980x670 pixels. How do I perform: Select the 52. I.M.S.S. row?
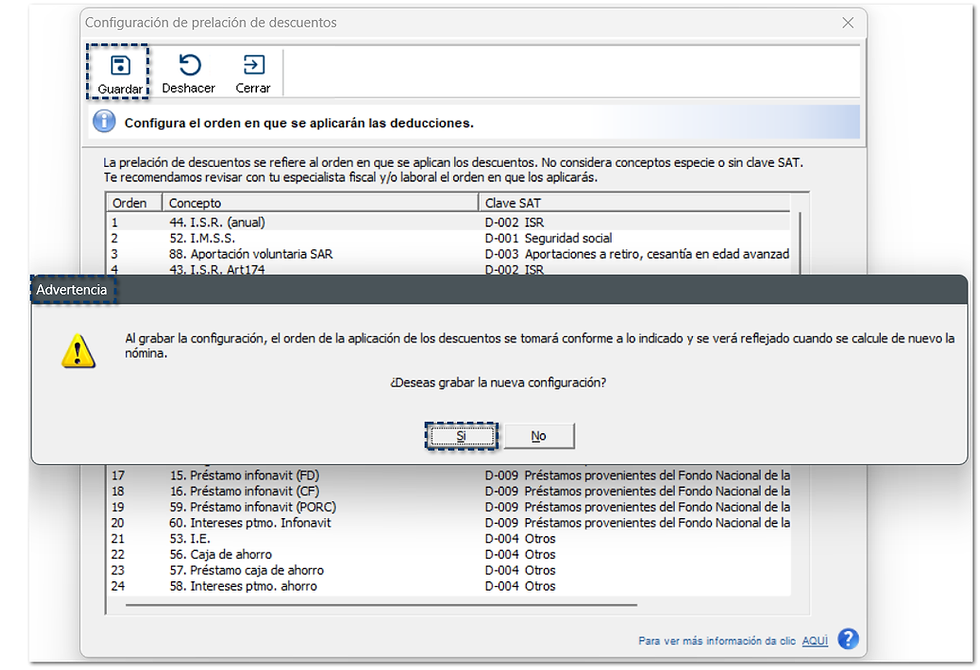(449, 238)
